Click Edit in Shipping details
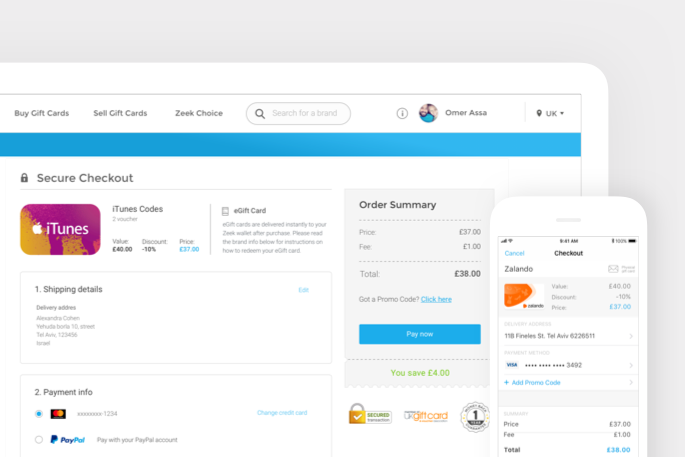 [x=304, y=290]
